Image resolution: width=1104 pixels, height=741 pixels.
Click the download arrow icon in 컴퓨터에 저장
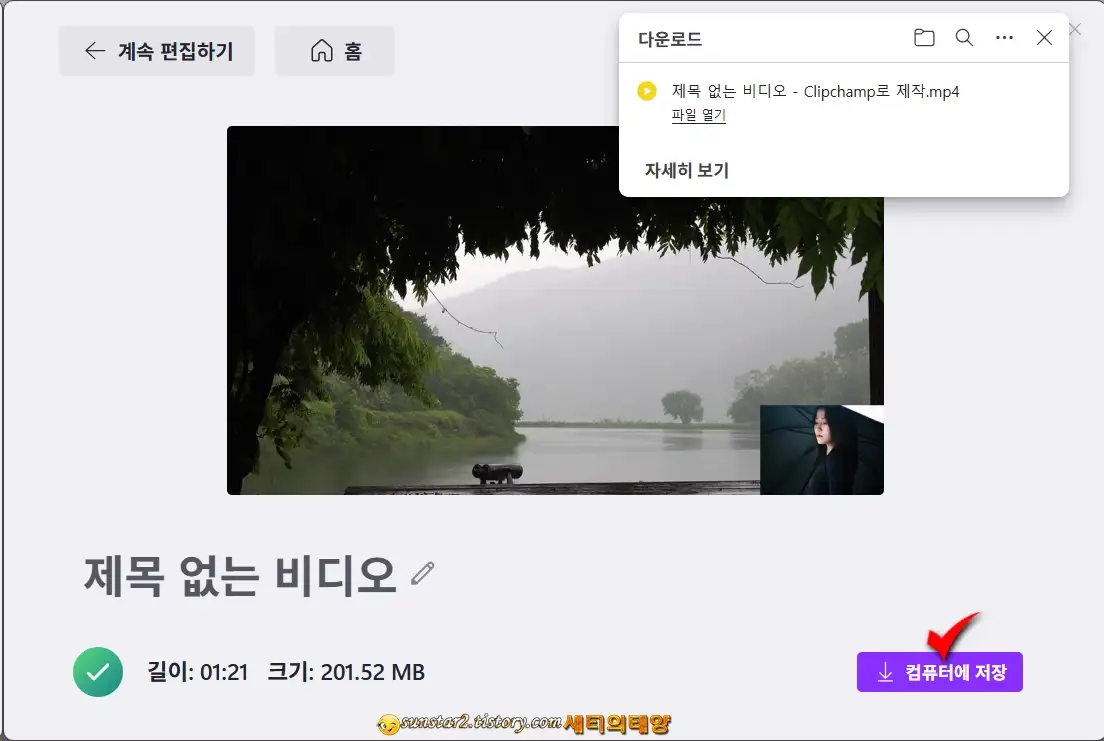[884, 672]
